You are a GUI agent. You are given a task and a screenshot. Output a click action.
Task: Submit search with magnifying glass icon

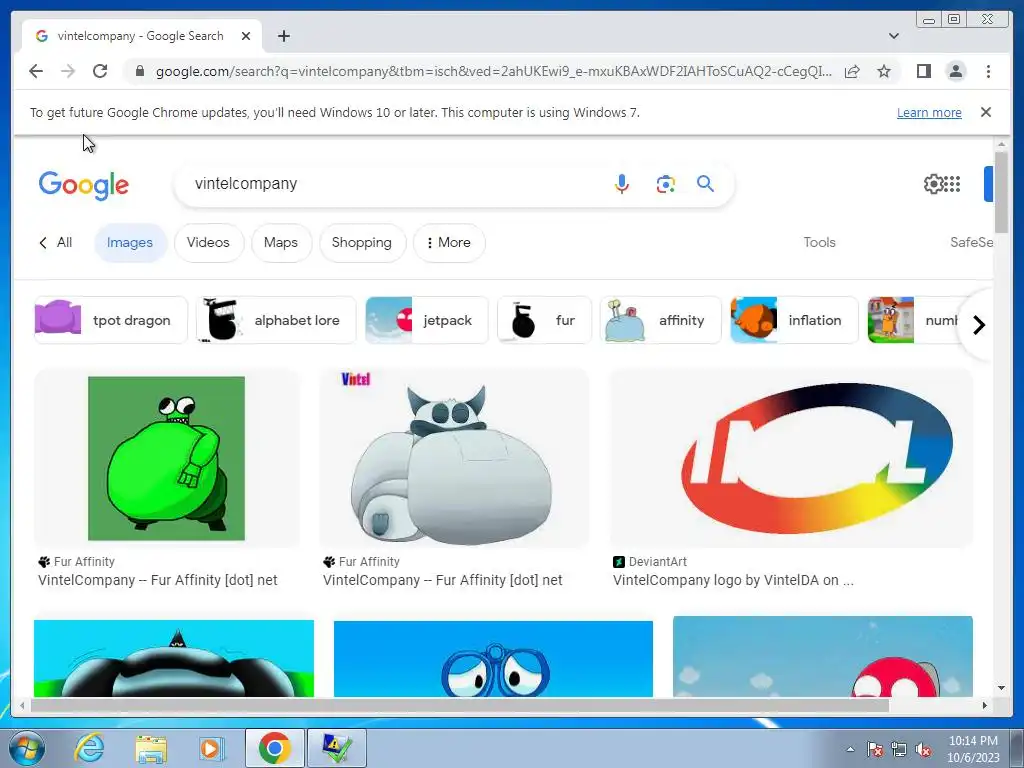[x=705, y=184]
